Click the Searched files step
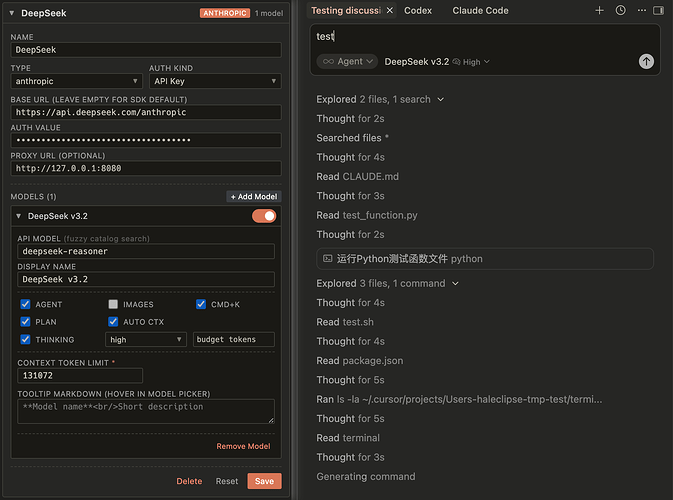The height and width of the screenshot is (500, 673). (x=352, y=138)
